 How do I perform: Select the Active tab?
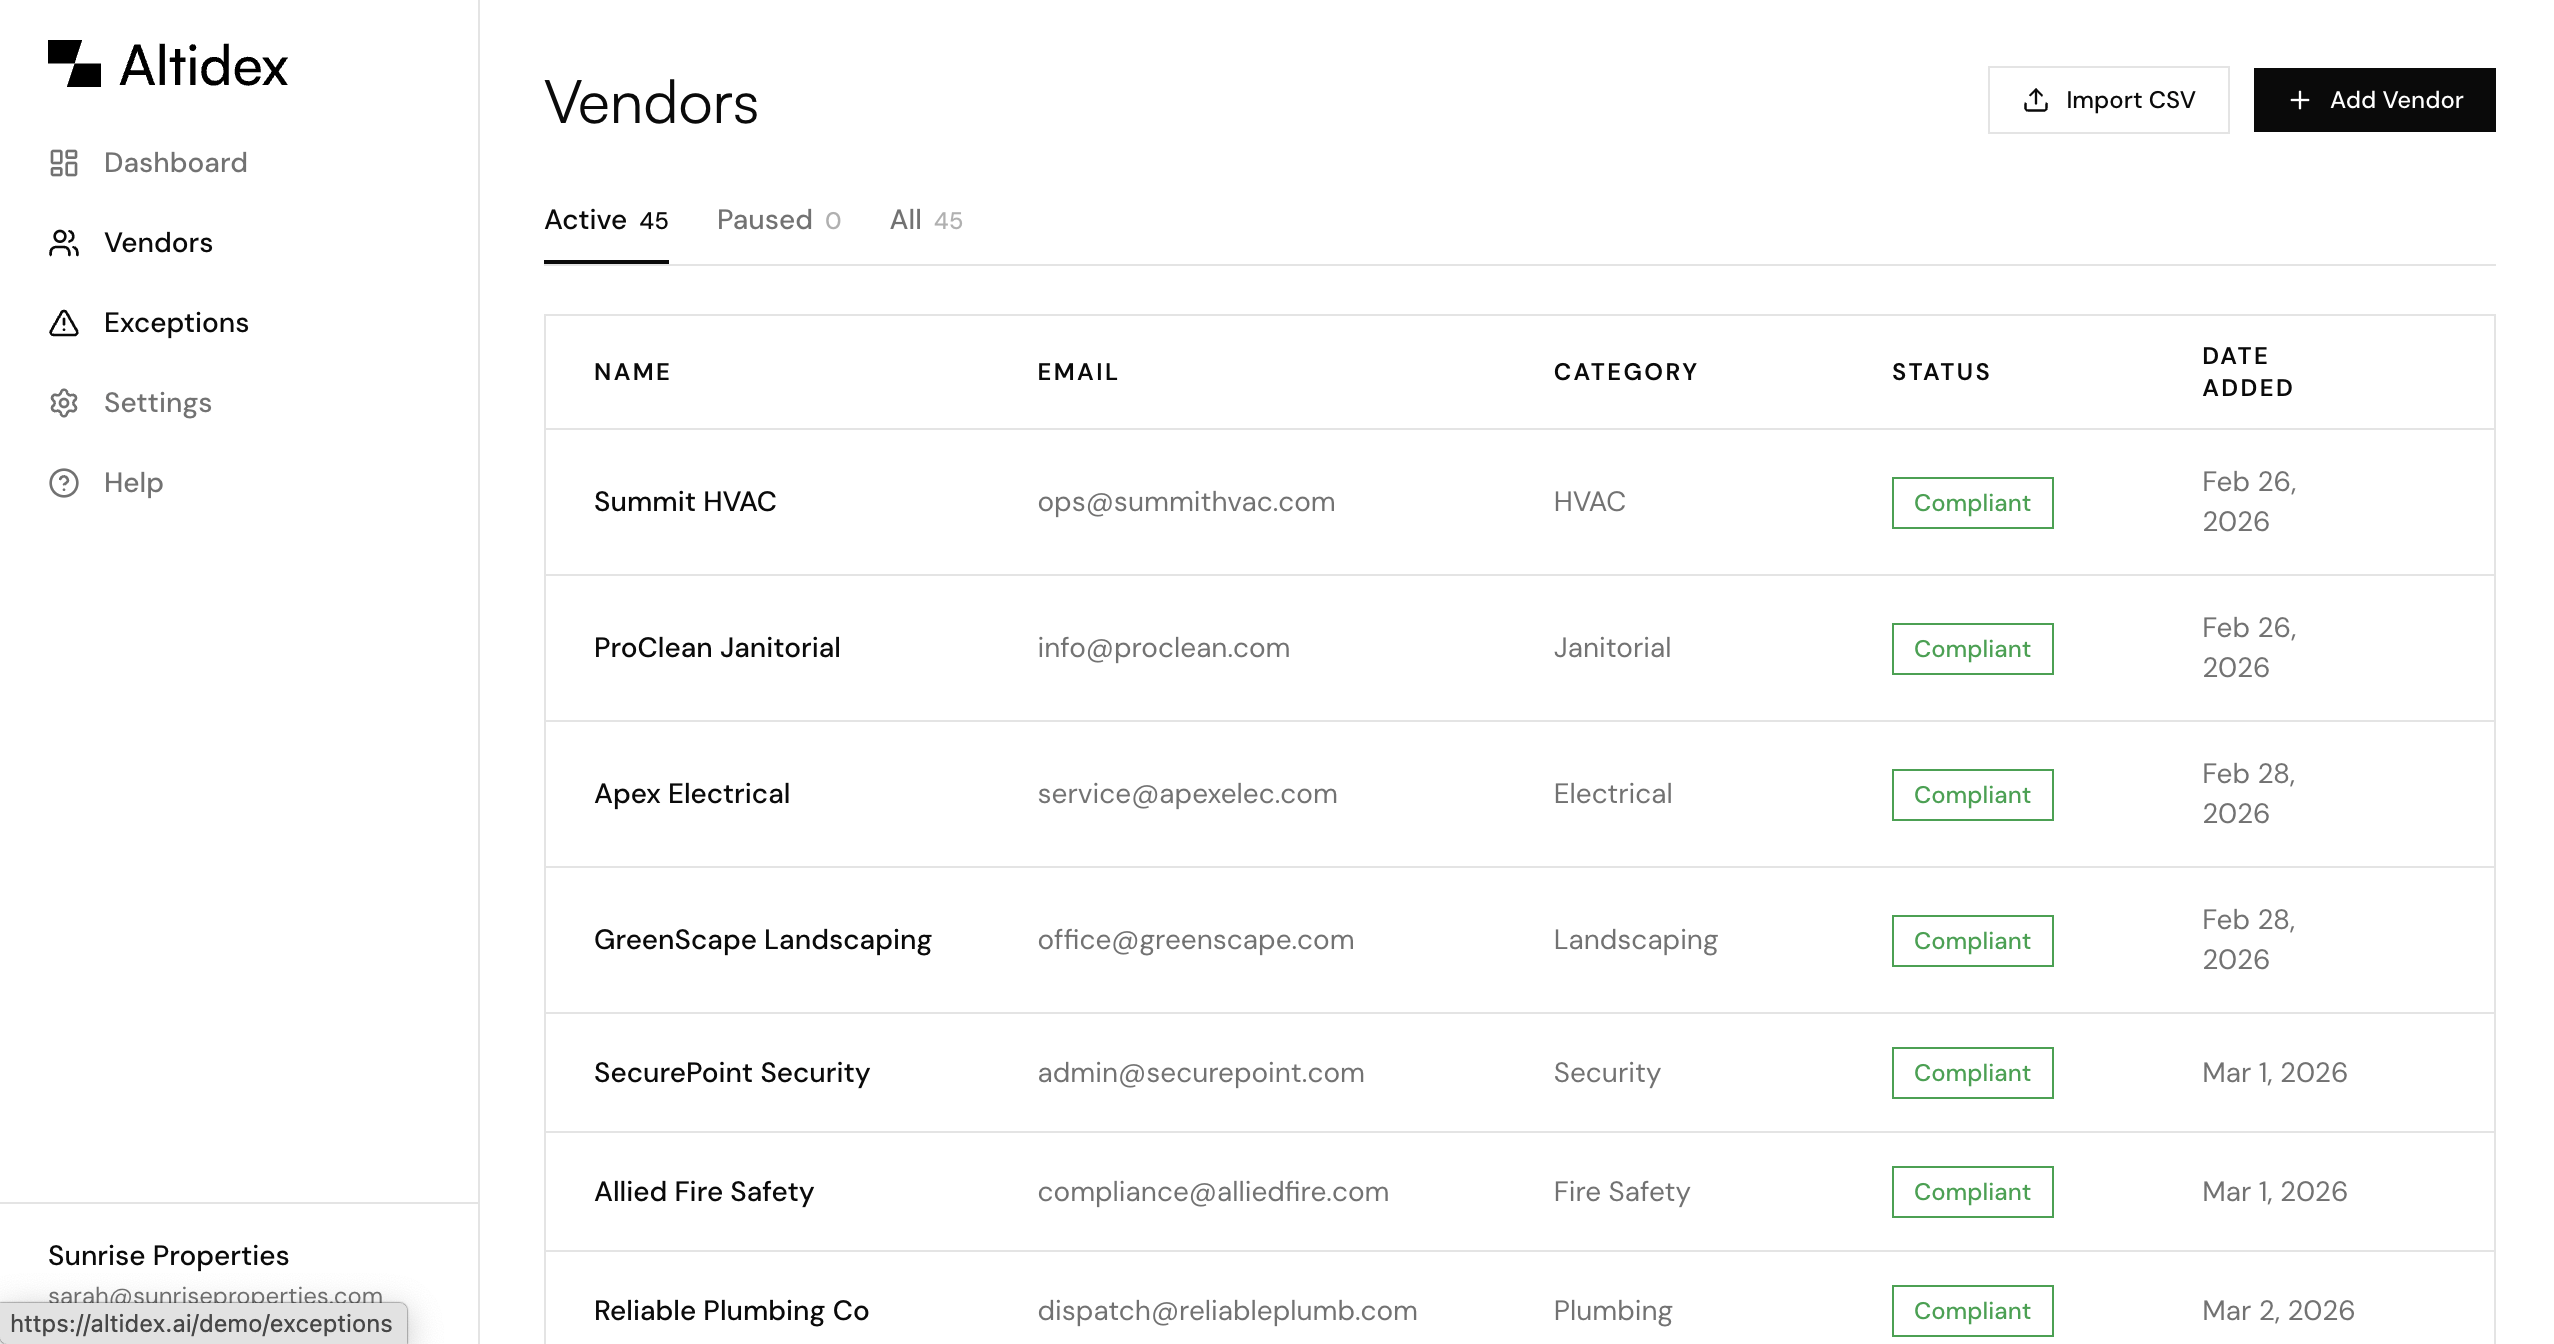point(605,220)
